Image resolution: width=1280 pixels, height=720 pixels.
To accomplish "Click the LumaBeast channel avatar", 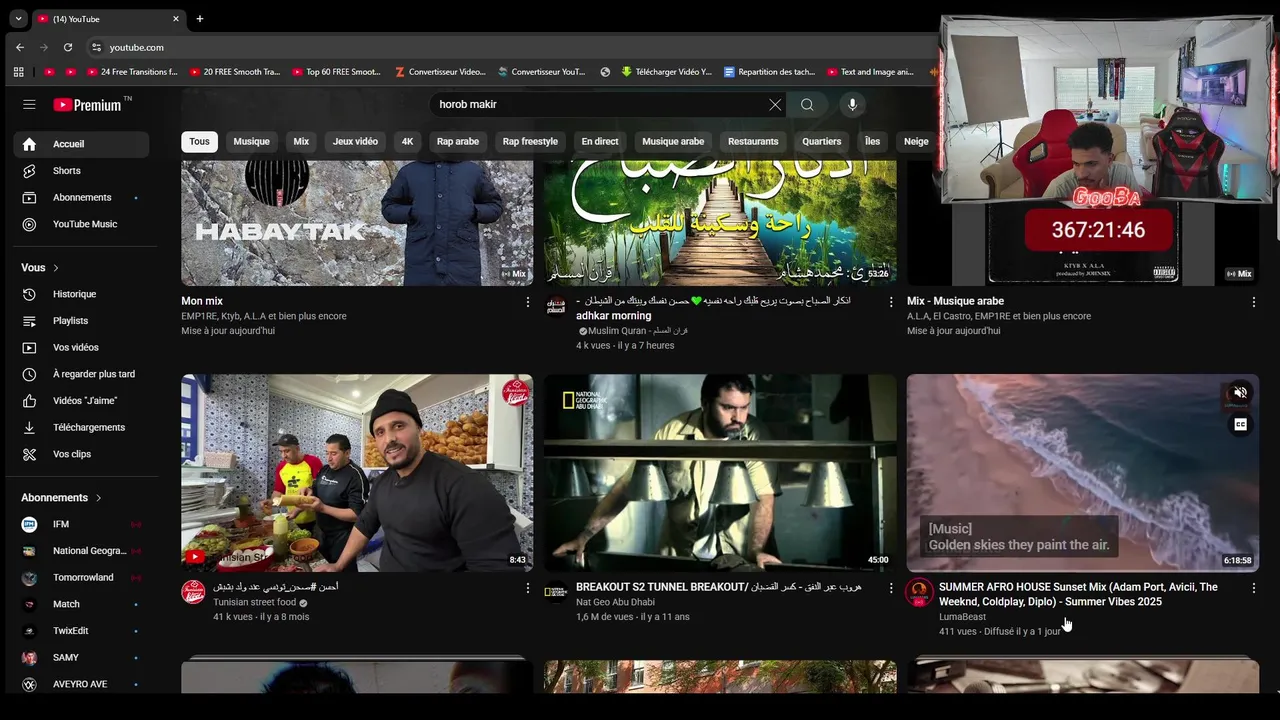I will pos(919,592).
